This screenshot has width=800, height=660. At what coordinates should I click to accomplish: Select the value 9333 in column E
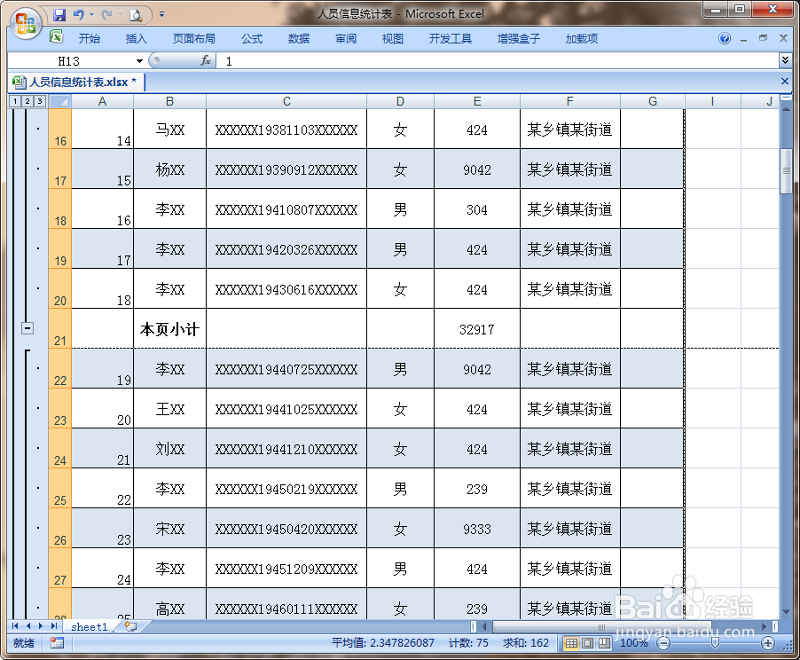(477, 528)
